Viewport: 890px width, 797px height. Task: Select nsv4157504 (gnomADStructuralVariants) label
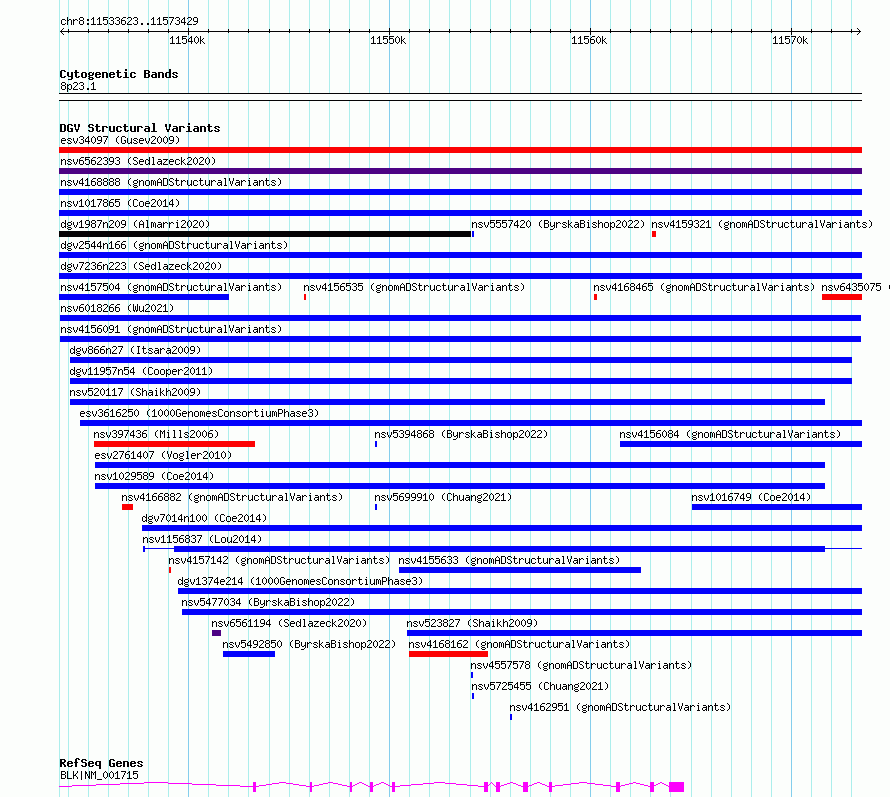(171, 287)
